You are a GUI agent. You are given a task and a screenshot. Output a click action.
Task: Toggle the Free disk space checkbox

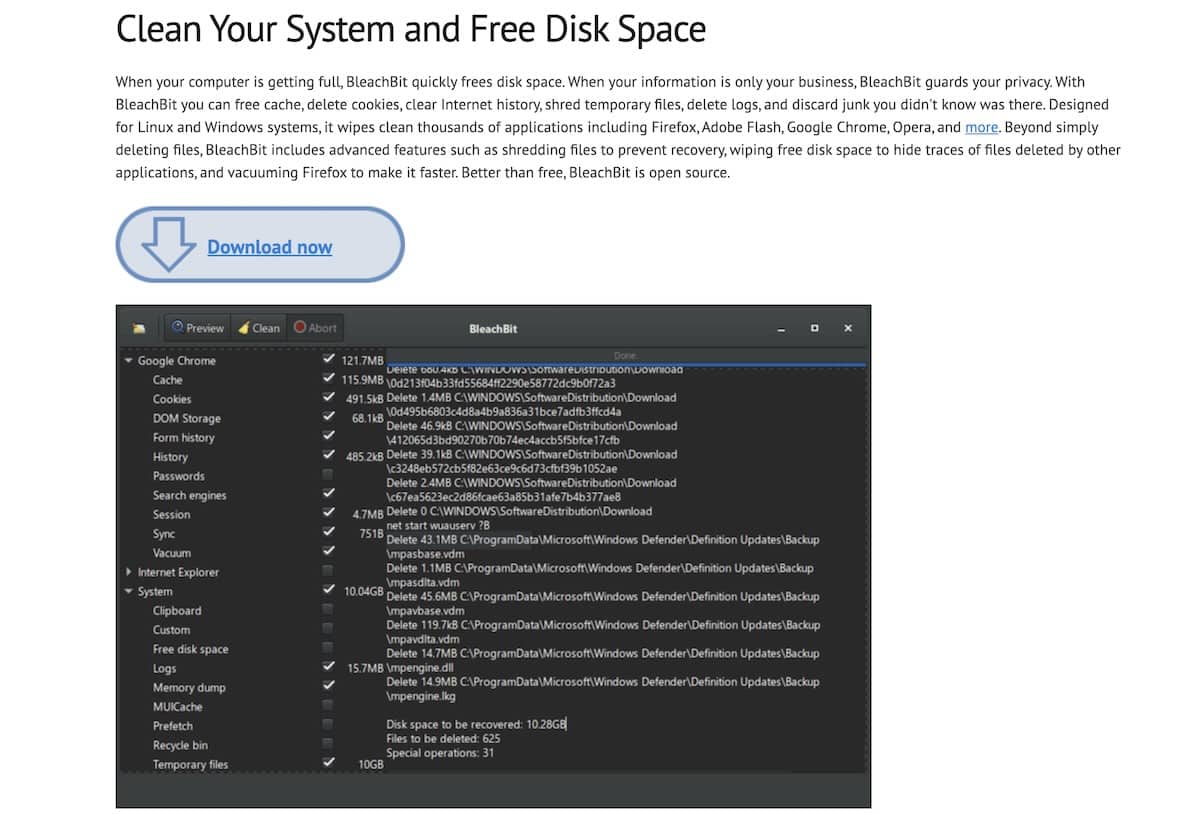click(x=328, y=647)
